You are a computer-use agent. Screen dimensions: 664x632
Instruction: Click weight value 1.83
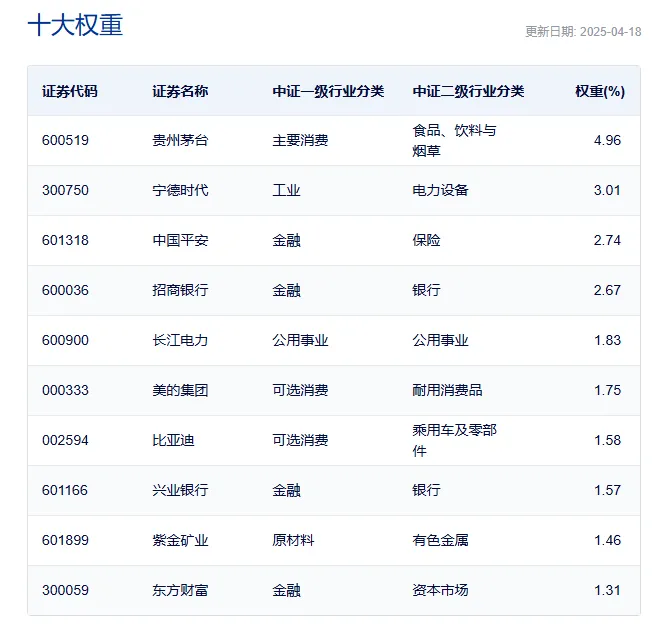pos(607,340)
